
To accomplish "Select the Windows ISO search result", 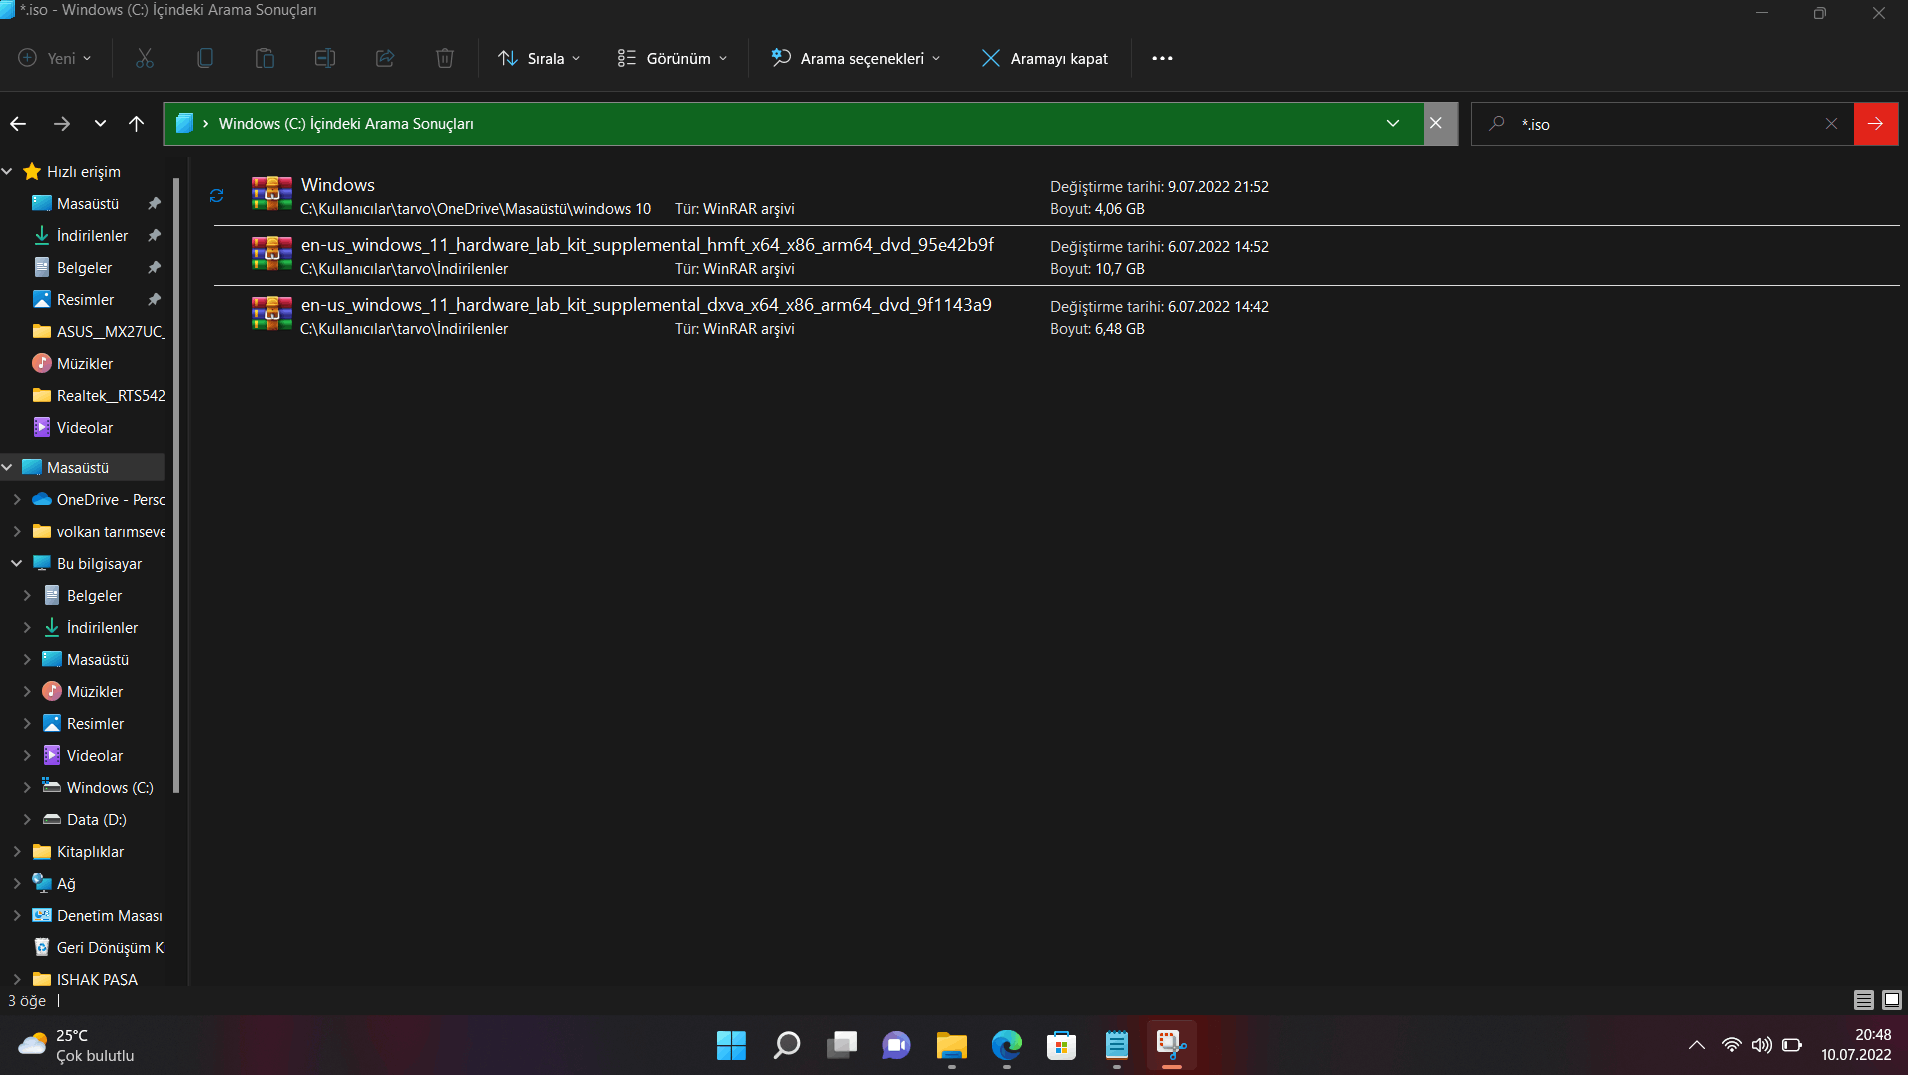I will click(1056, 196).
